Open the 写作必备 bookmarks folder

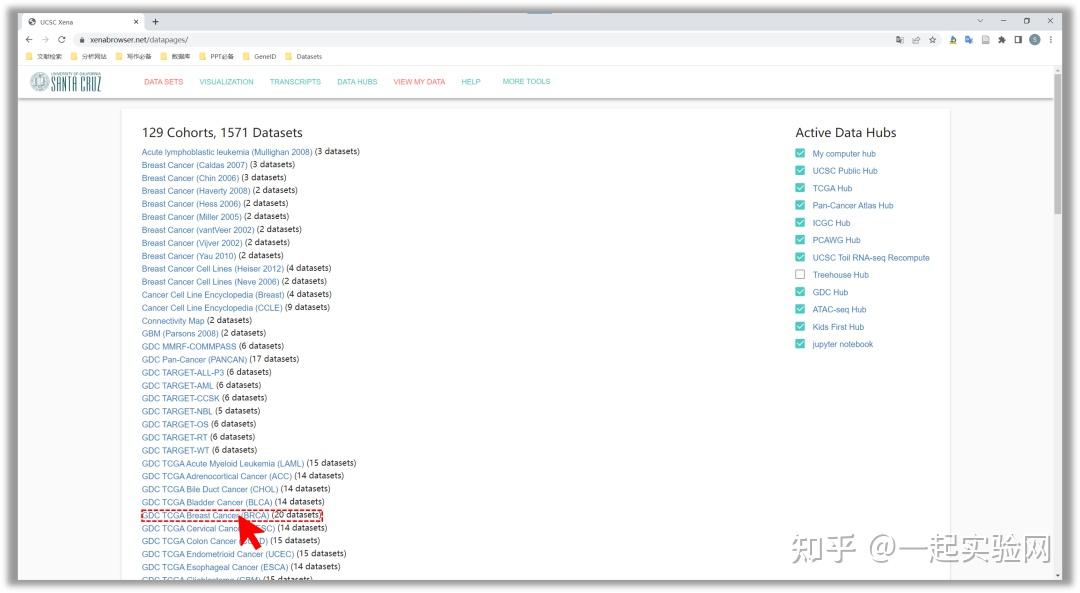[133, 56]
